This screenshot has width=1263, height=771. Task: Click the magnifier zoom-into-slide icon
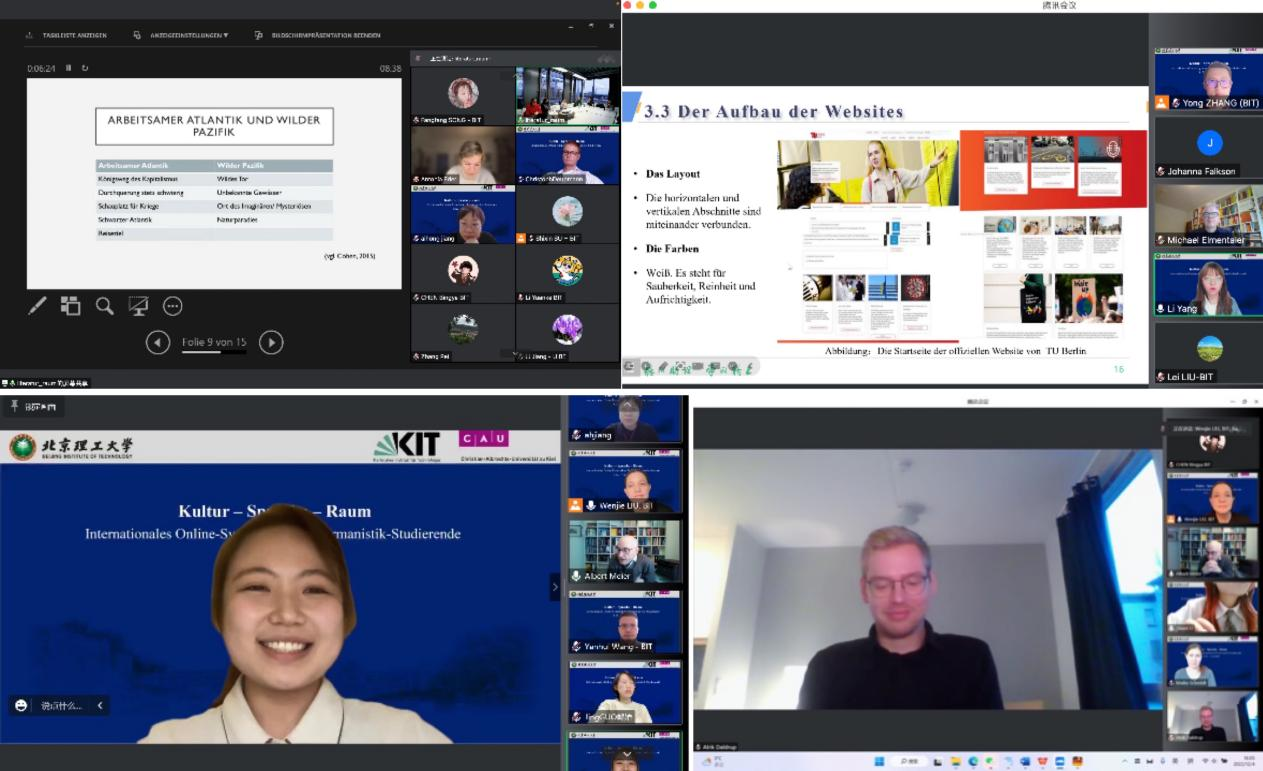(104, 306)
